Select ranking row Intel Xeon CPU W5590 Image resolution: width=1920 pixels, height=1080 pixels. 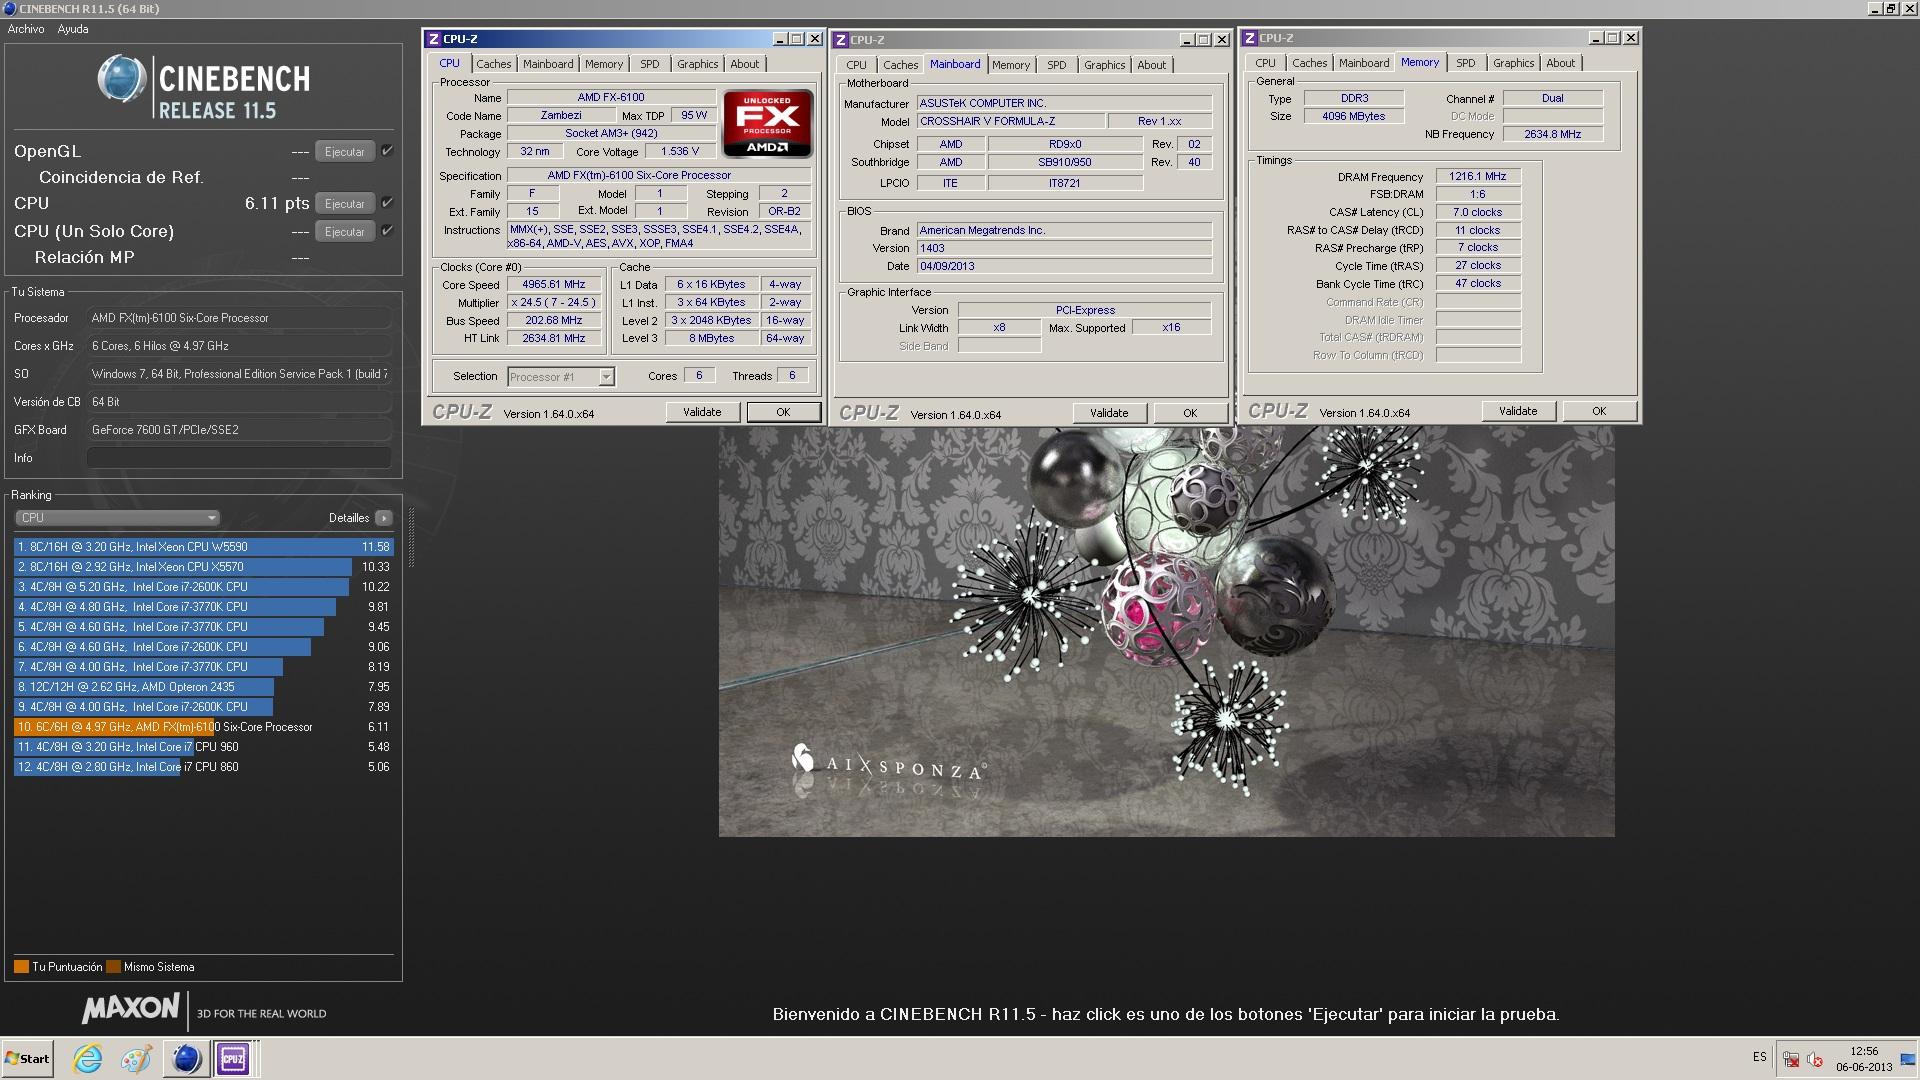coord(203,547)
